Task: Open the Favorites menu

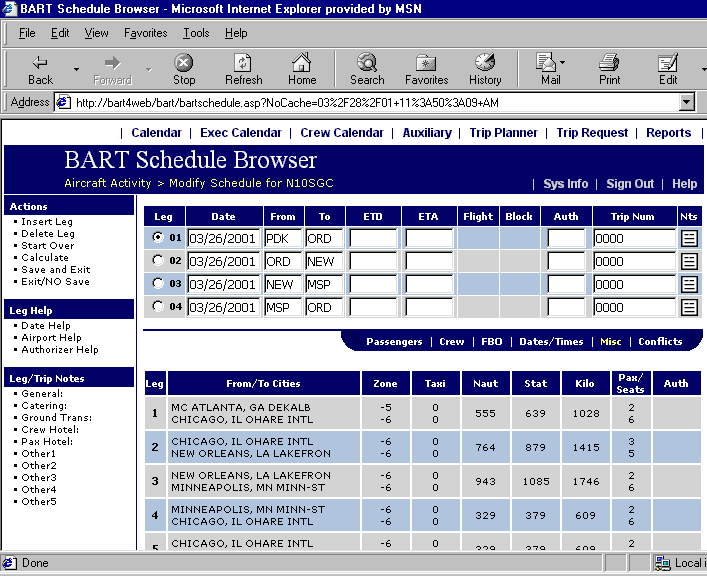Action: pyautogui.click(x=145, y=33)
